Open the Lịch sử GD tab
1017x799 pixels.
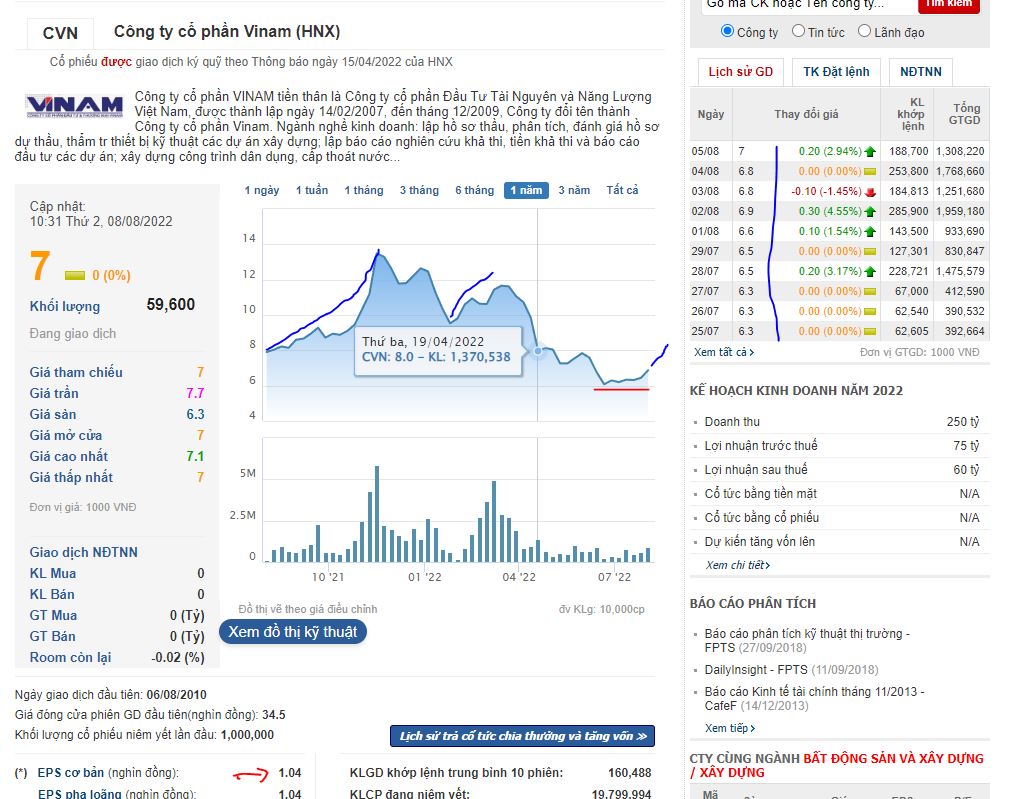741,72
